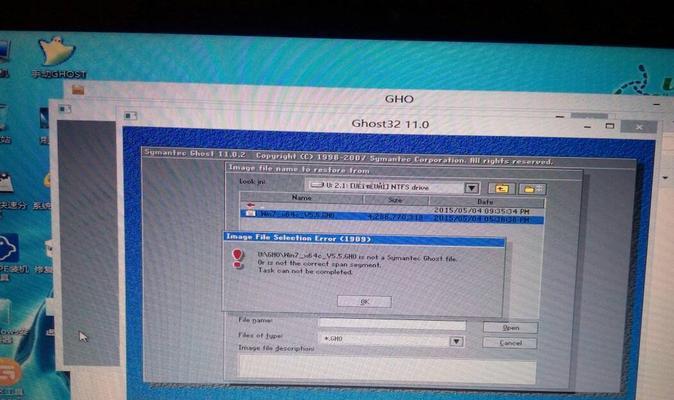The height and width of the screenshot is (400, 674).
Task: Minimize the Ghost32 11.0 window
Action: [x=588, y=126]
